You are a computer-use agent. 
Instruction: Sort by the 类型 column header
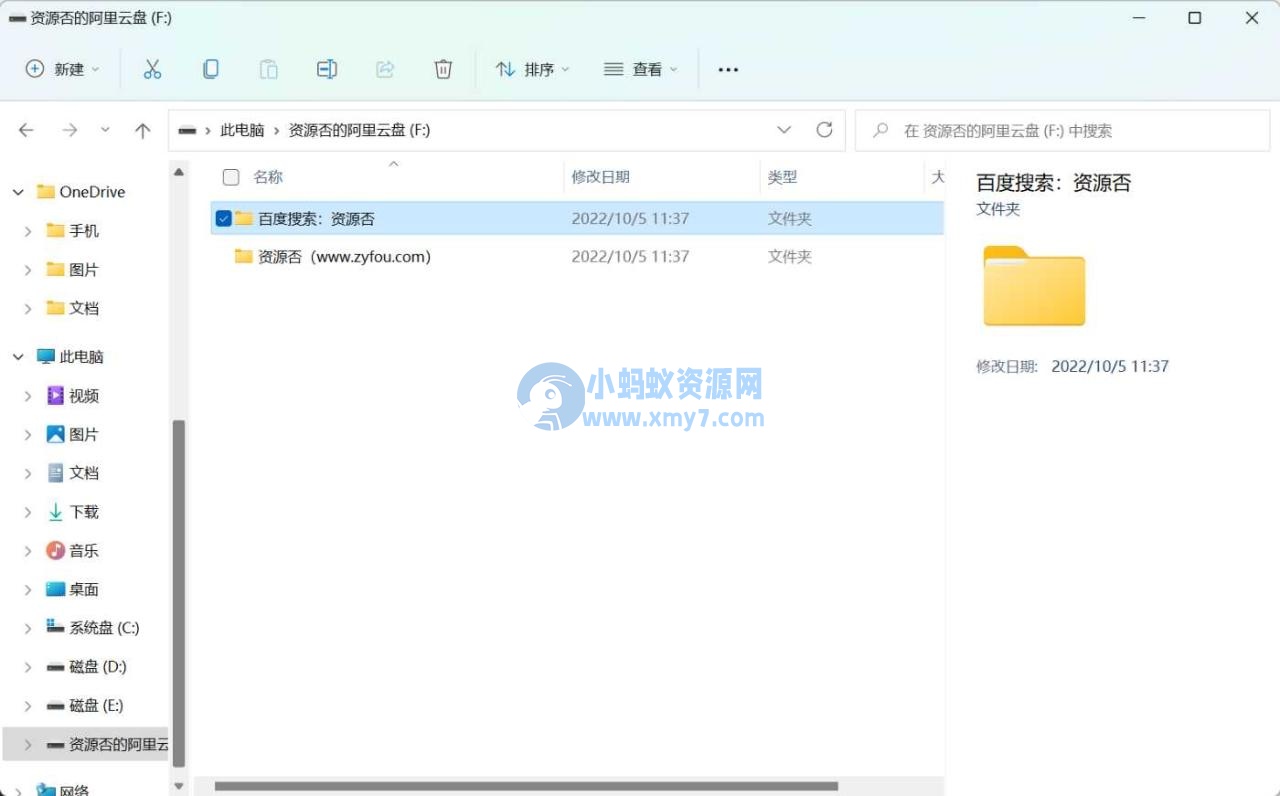(782, 177)
